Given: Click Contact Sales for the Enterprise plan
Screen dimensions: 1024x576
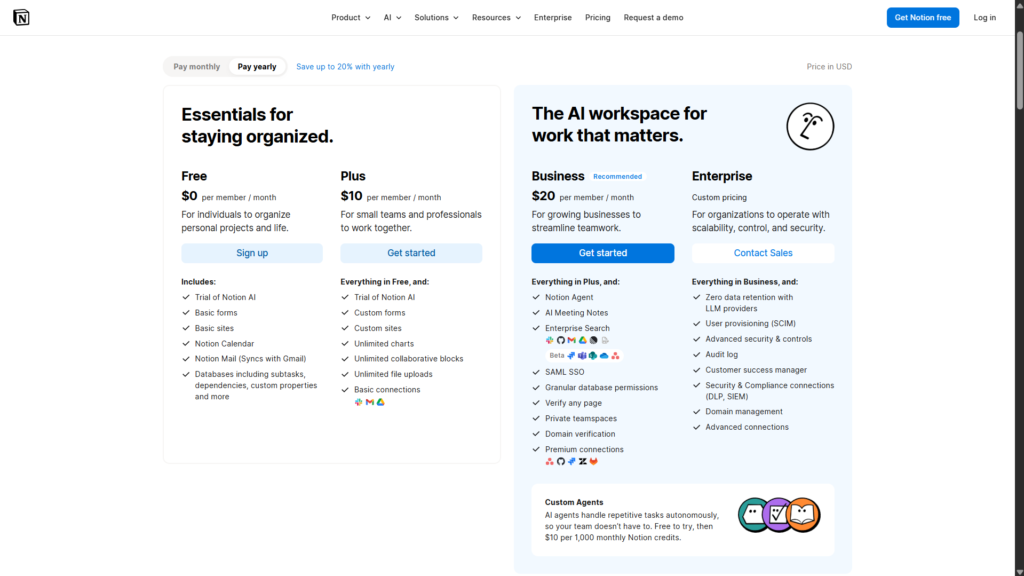Looking at the screenshot, I should click(x=763, y=253).
